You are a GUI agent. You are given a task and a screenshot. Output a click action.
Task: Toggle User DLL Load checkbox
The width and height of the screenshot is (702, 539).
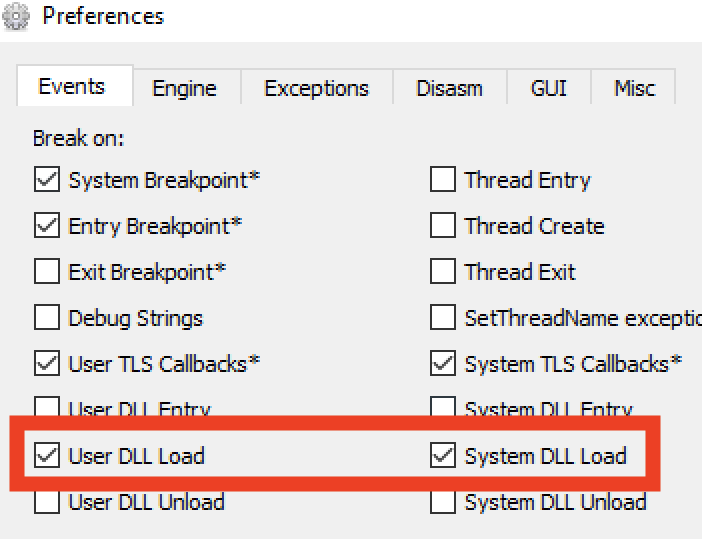tap(47, 456)
